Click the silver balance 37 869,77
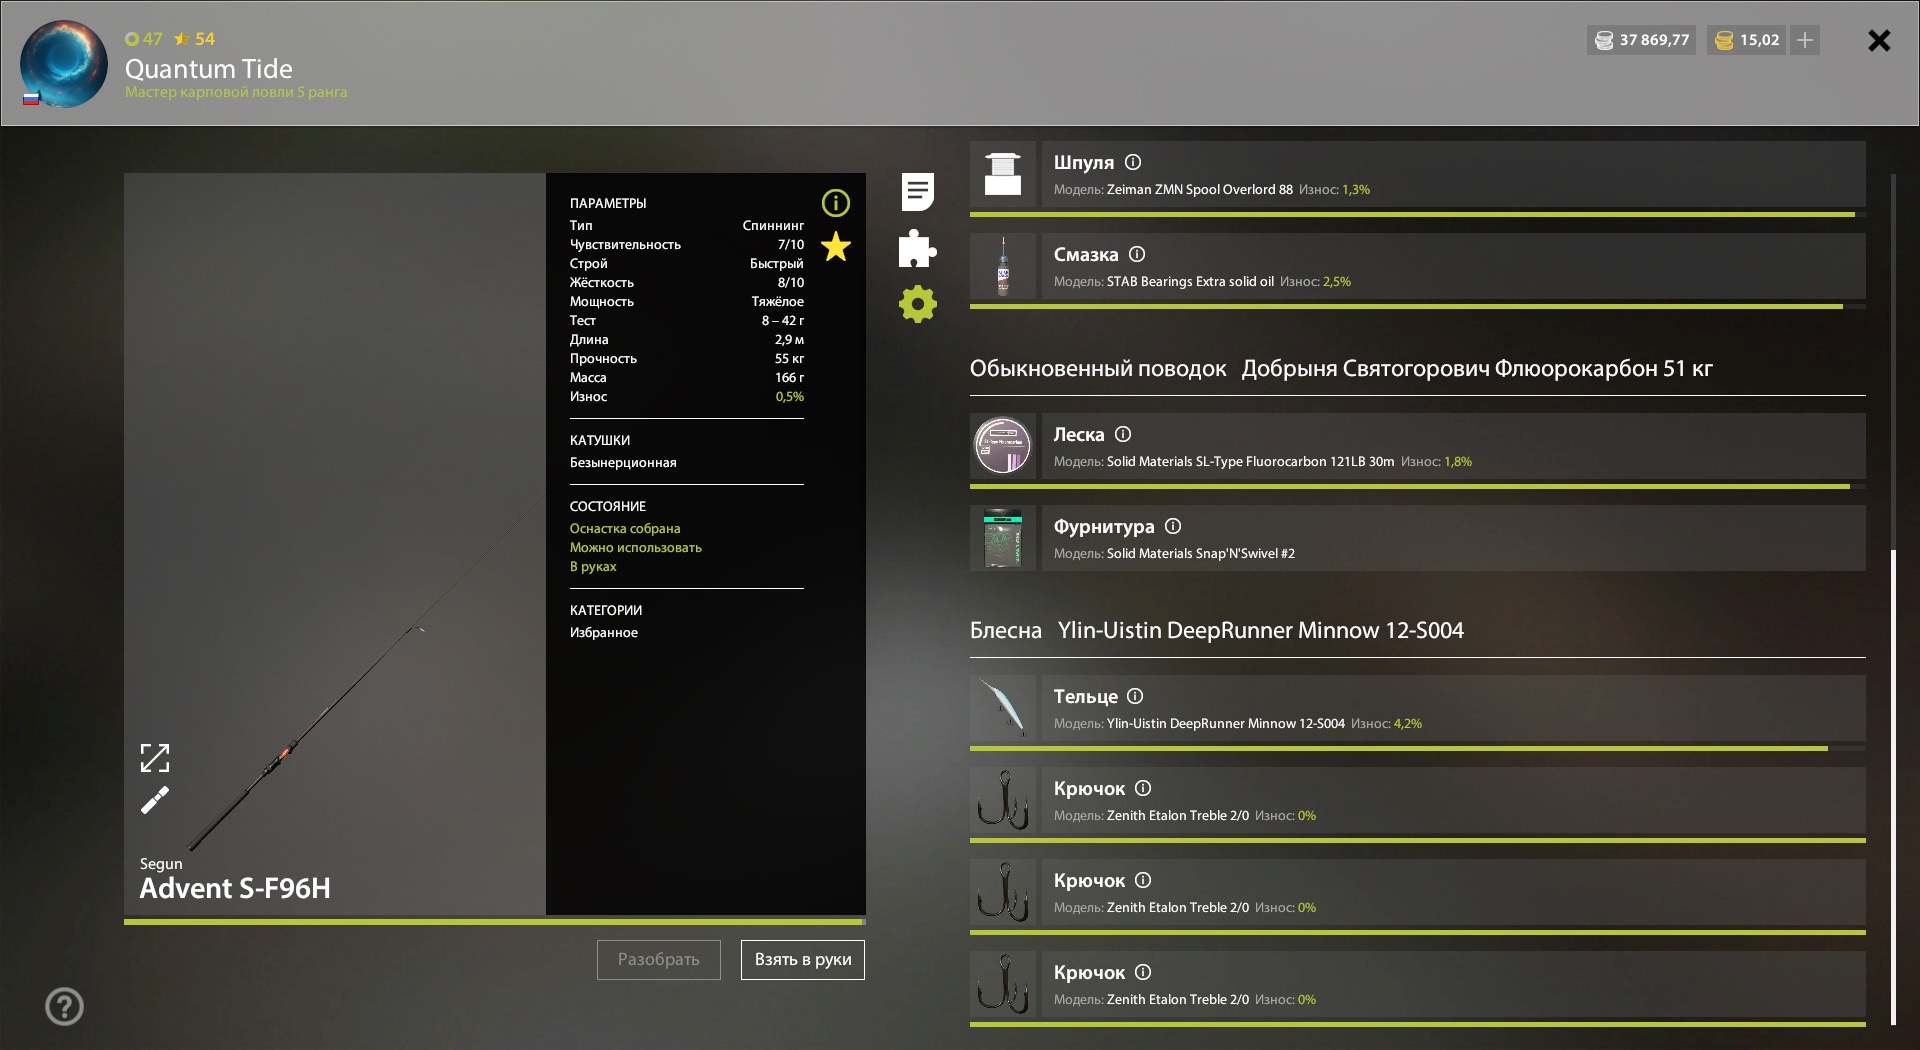1920x1050 pixels. [1641, 40]
